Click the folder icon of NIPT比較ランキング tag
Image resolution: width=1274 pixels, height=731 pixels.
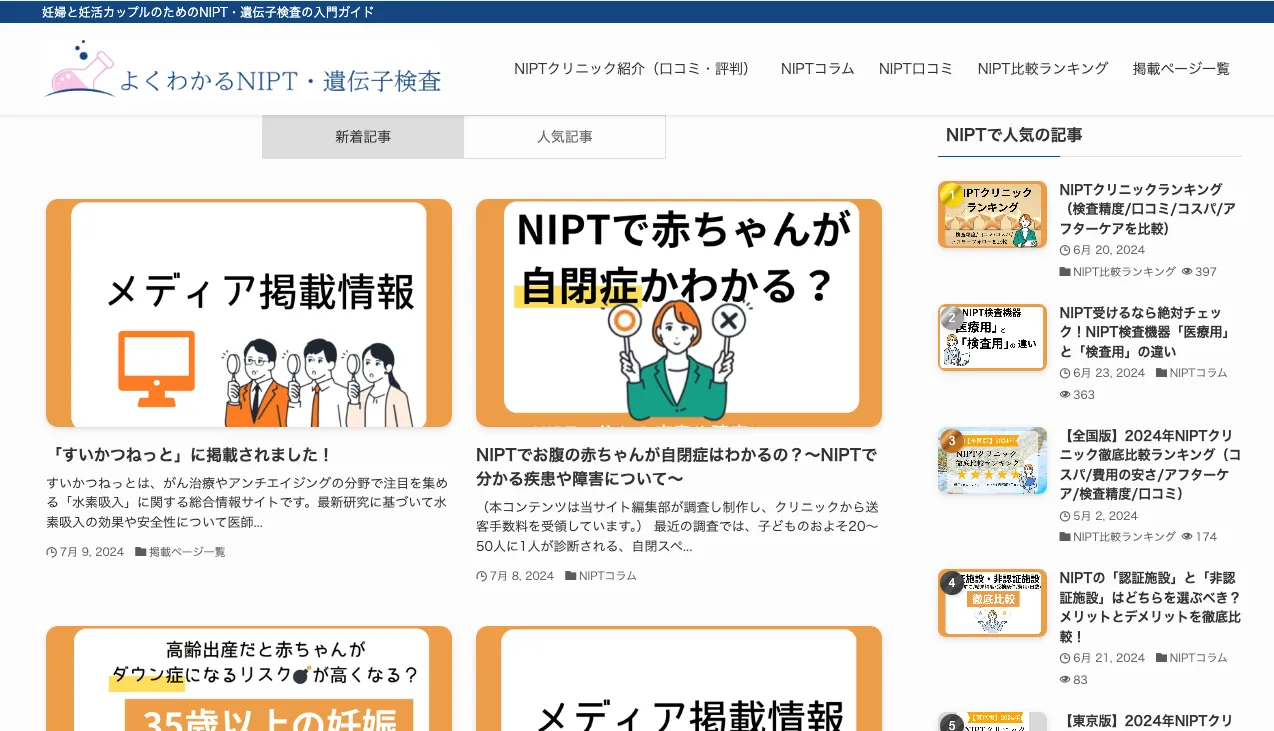click(x=1063, y=271)
